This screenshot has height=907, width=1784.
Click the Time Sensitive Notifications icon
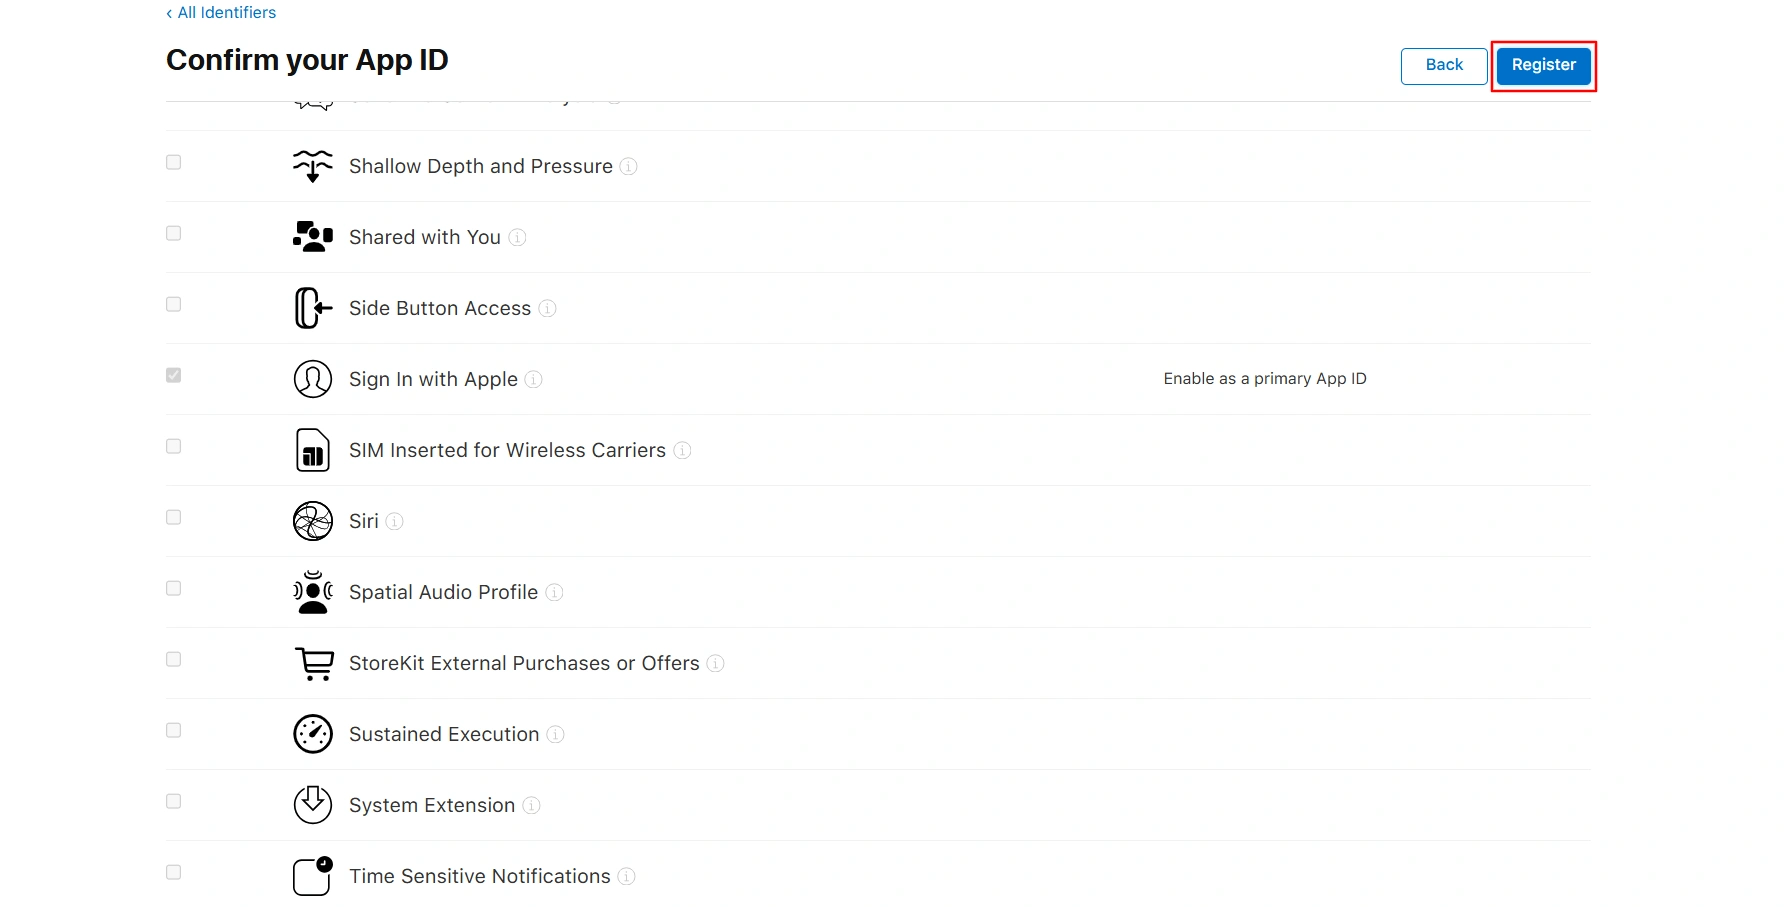pos(313,876)
